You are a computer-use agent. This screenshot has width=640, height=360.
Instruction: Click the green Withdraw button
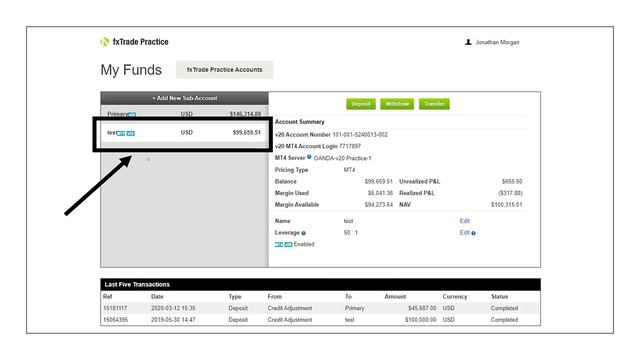(397, 104)
